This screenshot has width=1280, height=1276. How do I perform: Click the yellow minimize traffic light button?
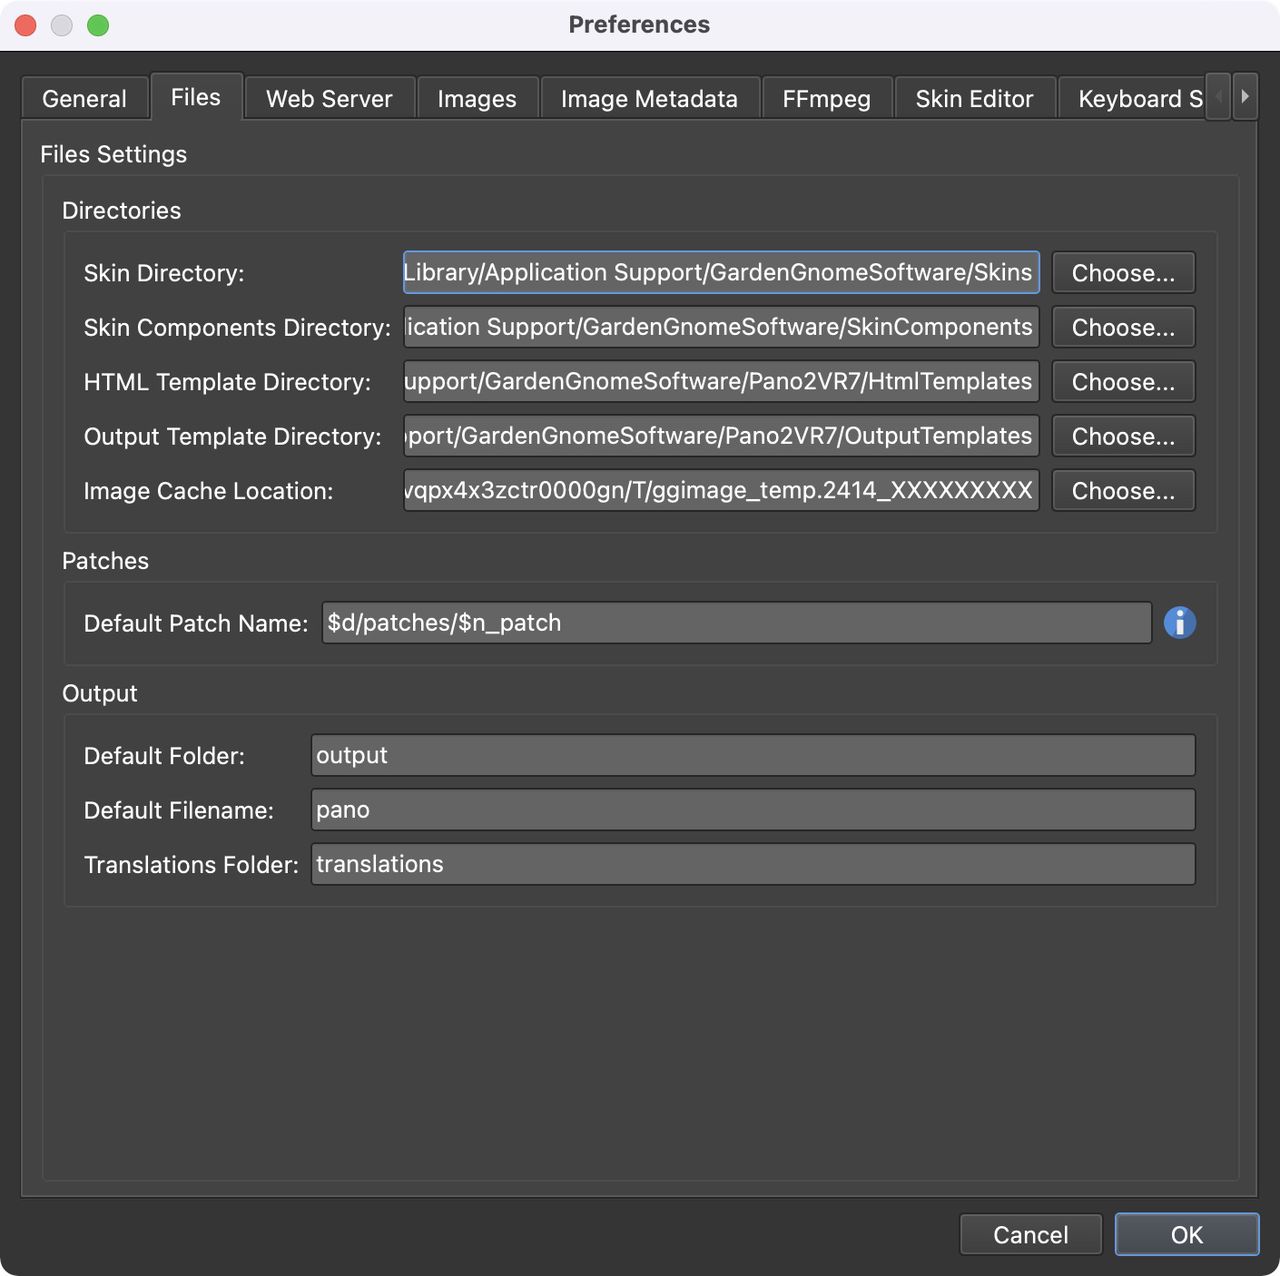61,25
